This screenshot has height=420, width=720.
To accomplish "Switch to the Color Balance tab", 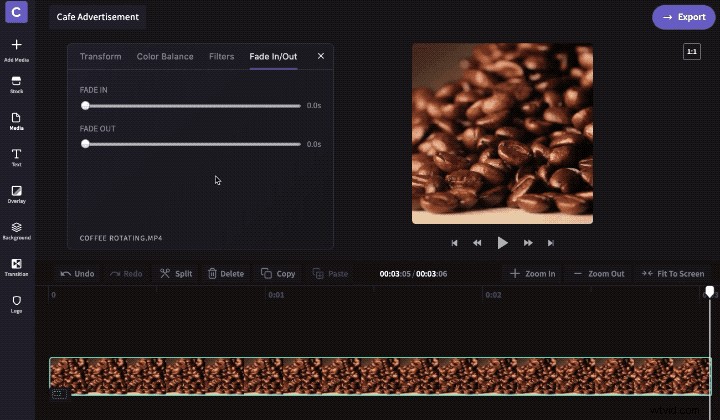I will click(165, 56).
